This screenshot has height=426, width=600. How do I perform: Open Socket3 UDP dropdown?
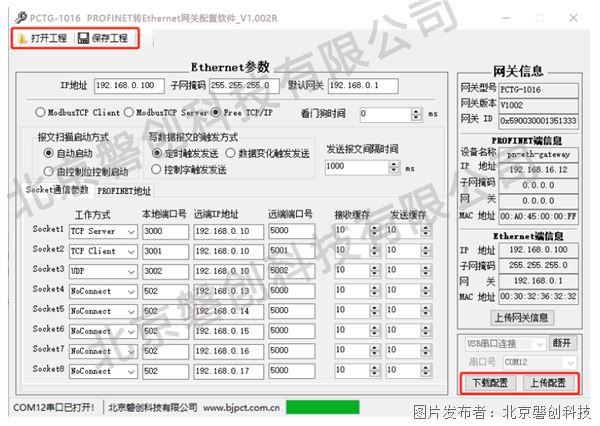(103, 271)
